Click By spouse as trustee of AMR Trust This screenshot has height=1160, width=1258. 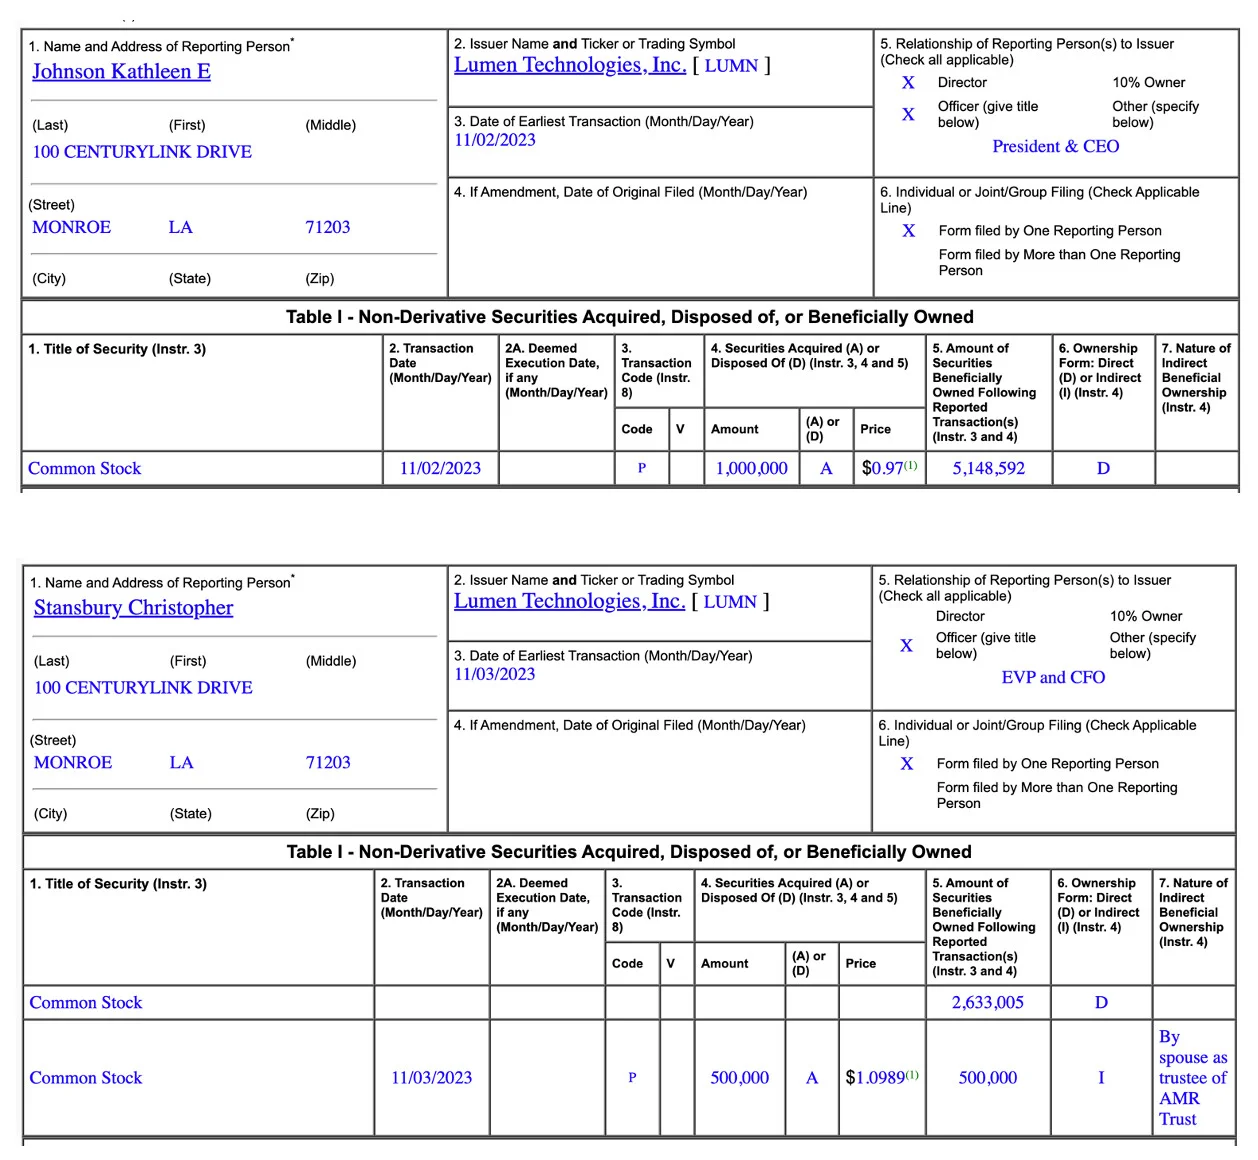[x=1193, y=1078]
